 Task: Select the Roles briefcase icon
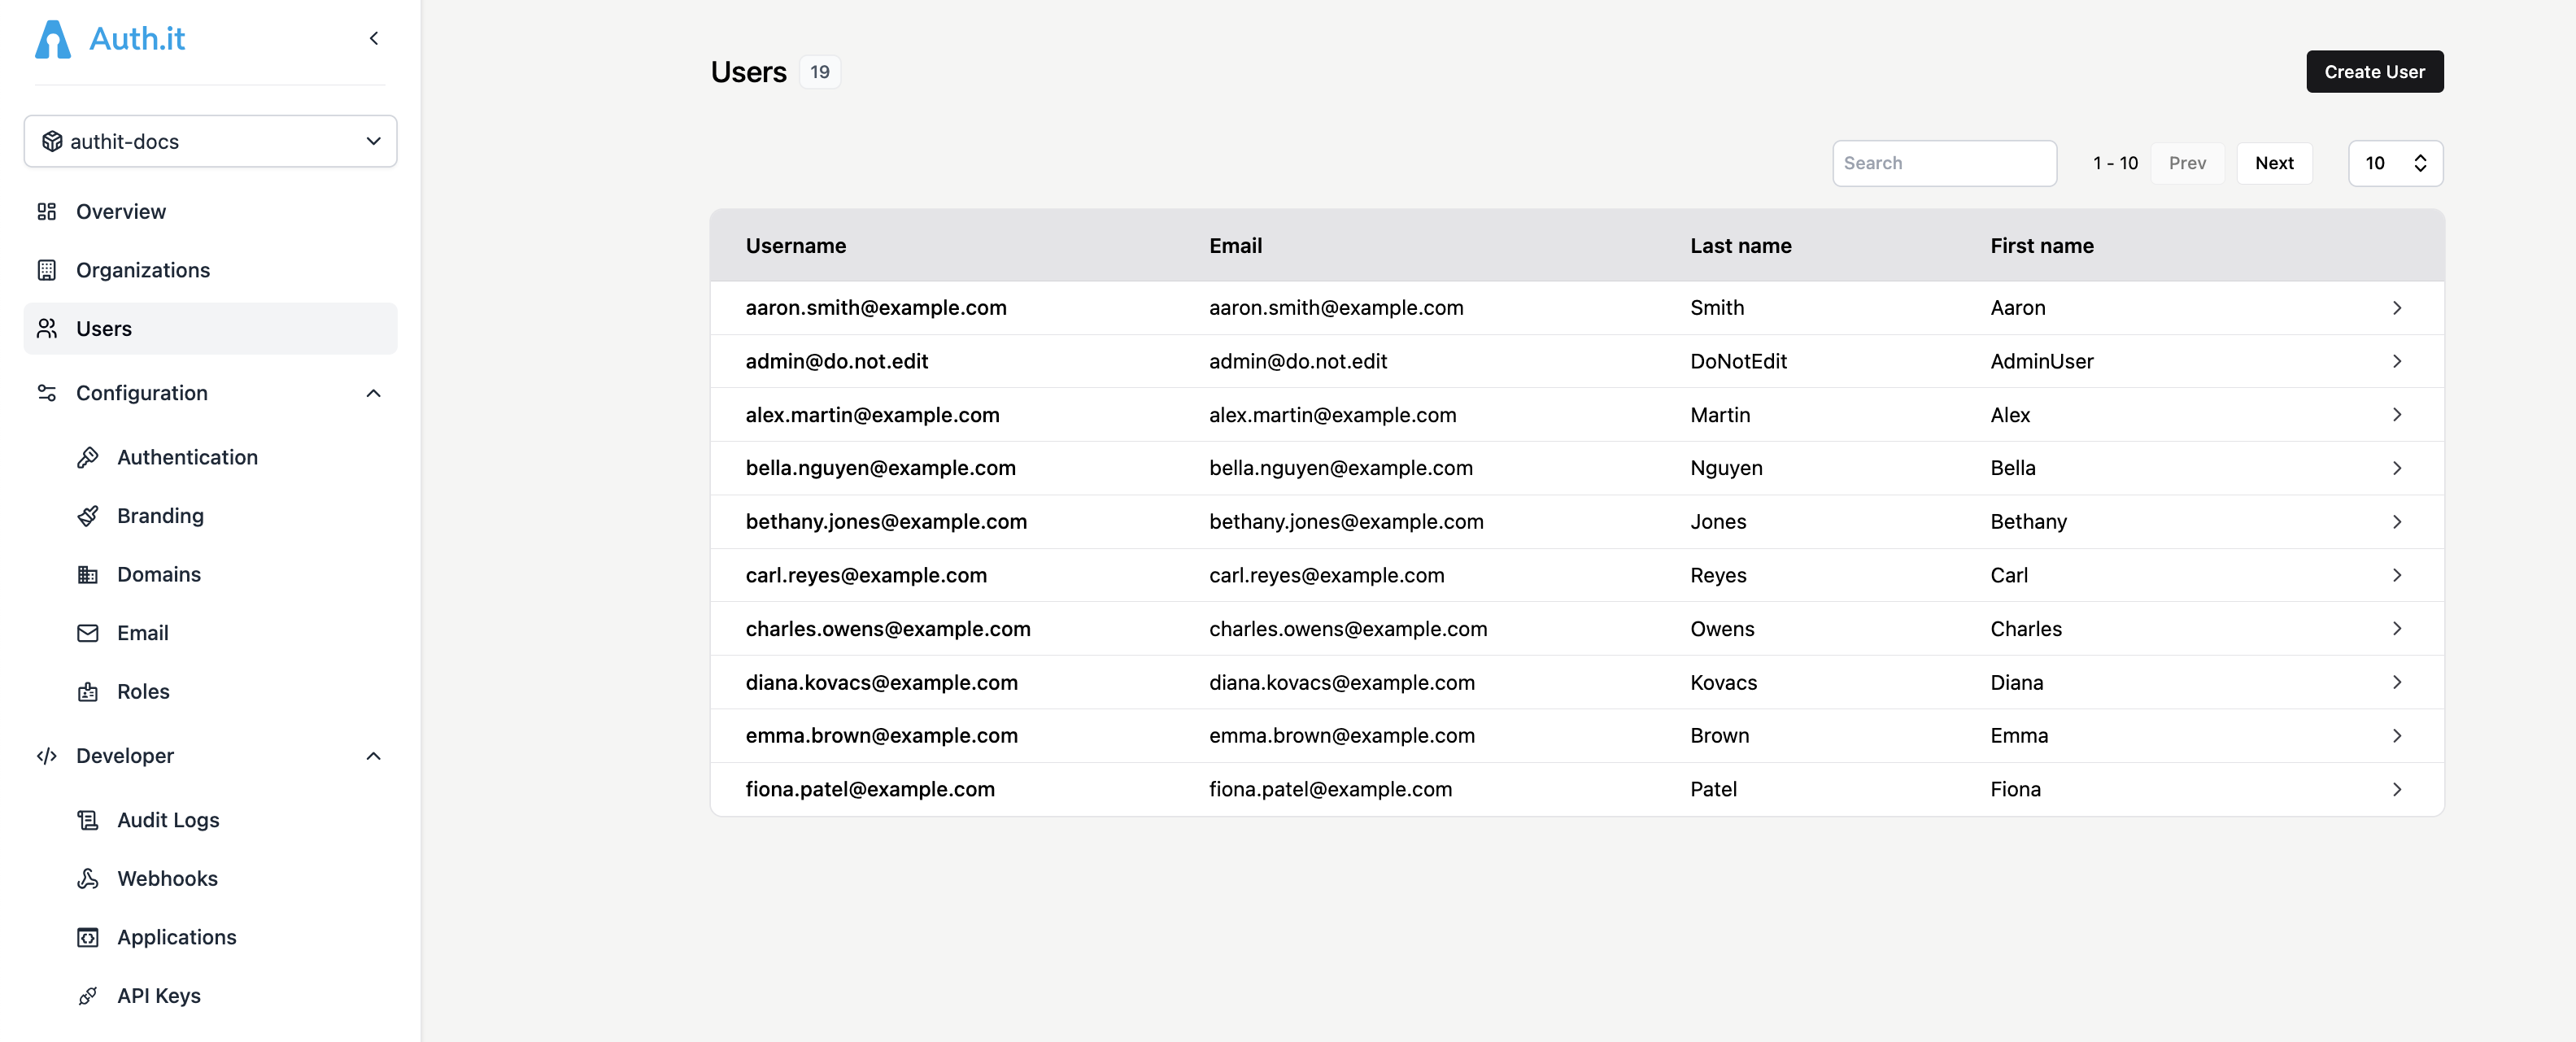click(x=88, y=691)
